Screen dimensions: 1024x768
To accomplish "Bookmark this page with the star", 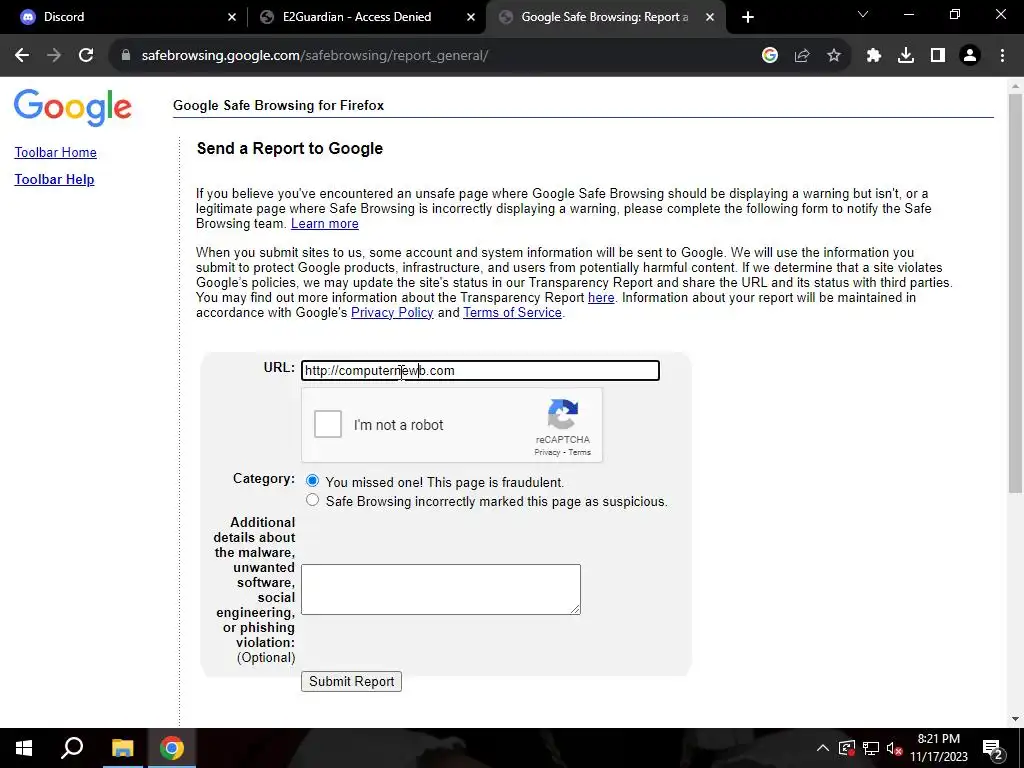I will [834, 56].
